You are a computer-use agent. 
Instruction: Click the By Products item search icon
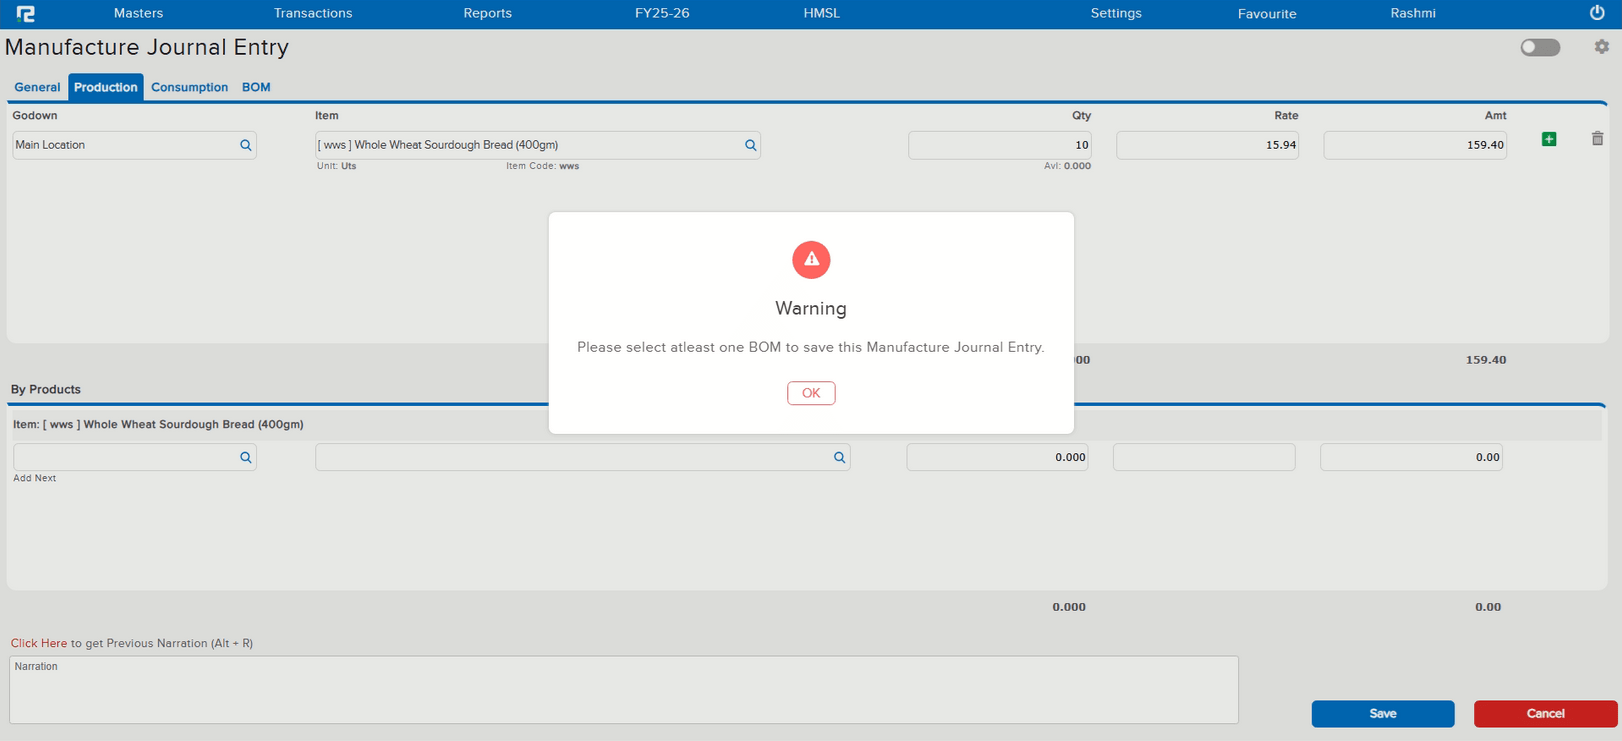[x=840, y=457]
